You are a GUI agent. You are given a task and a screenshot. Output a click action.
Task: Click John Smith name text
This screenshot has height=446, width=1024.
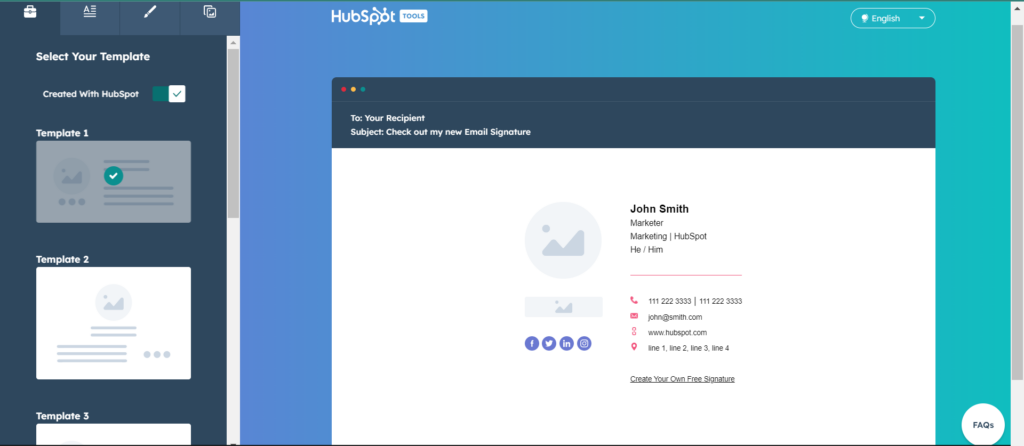tap(660, 209)
